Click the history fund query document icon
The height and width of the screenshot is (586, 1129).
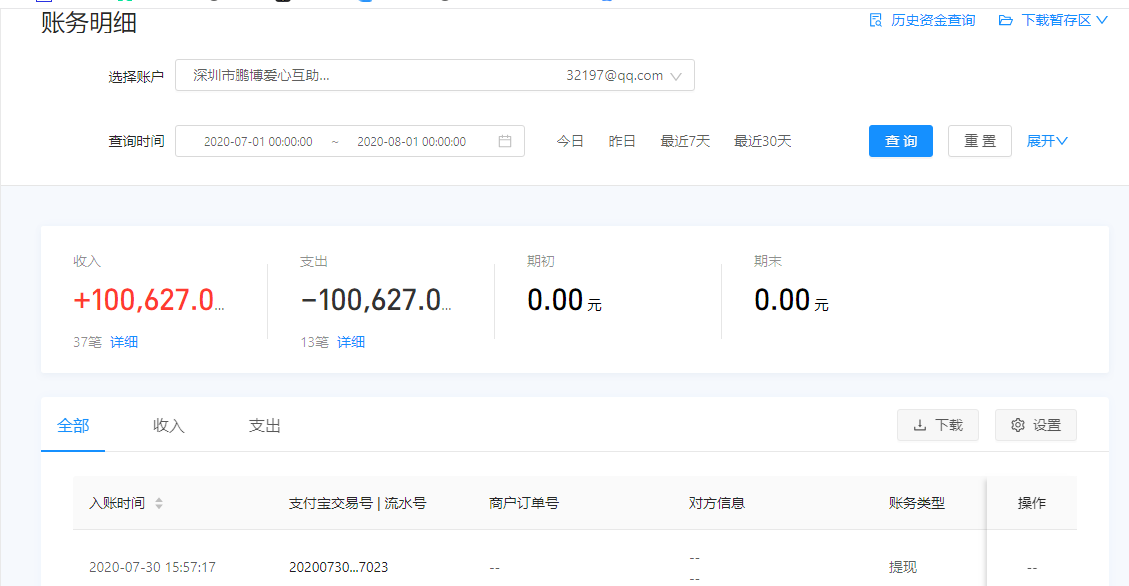click(876, 20)
